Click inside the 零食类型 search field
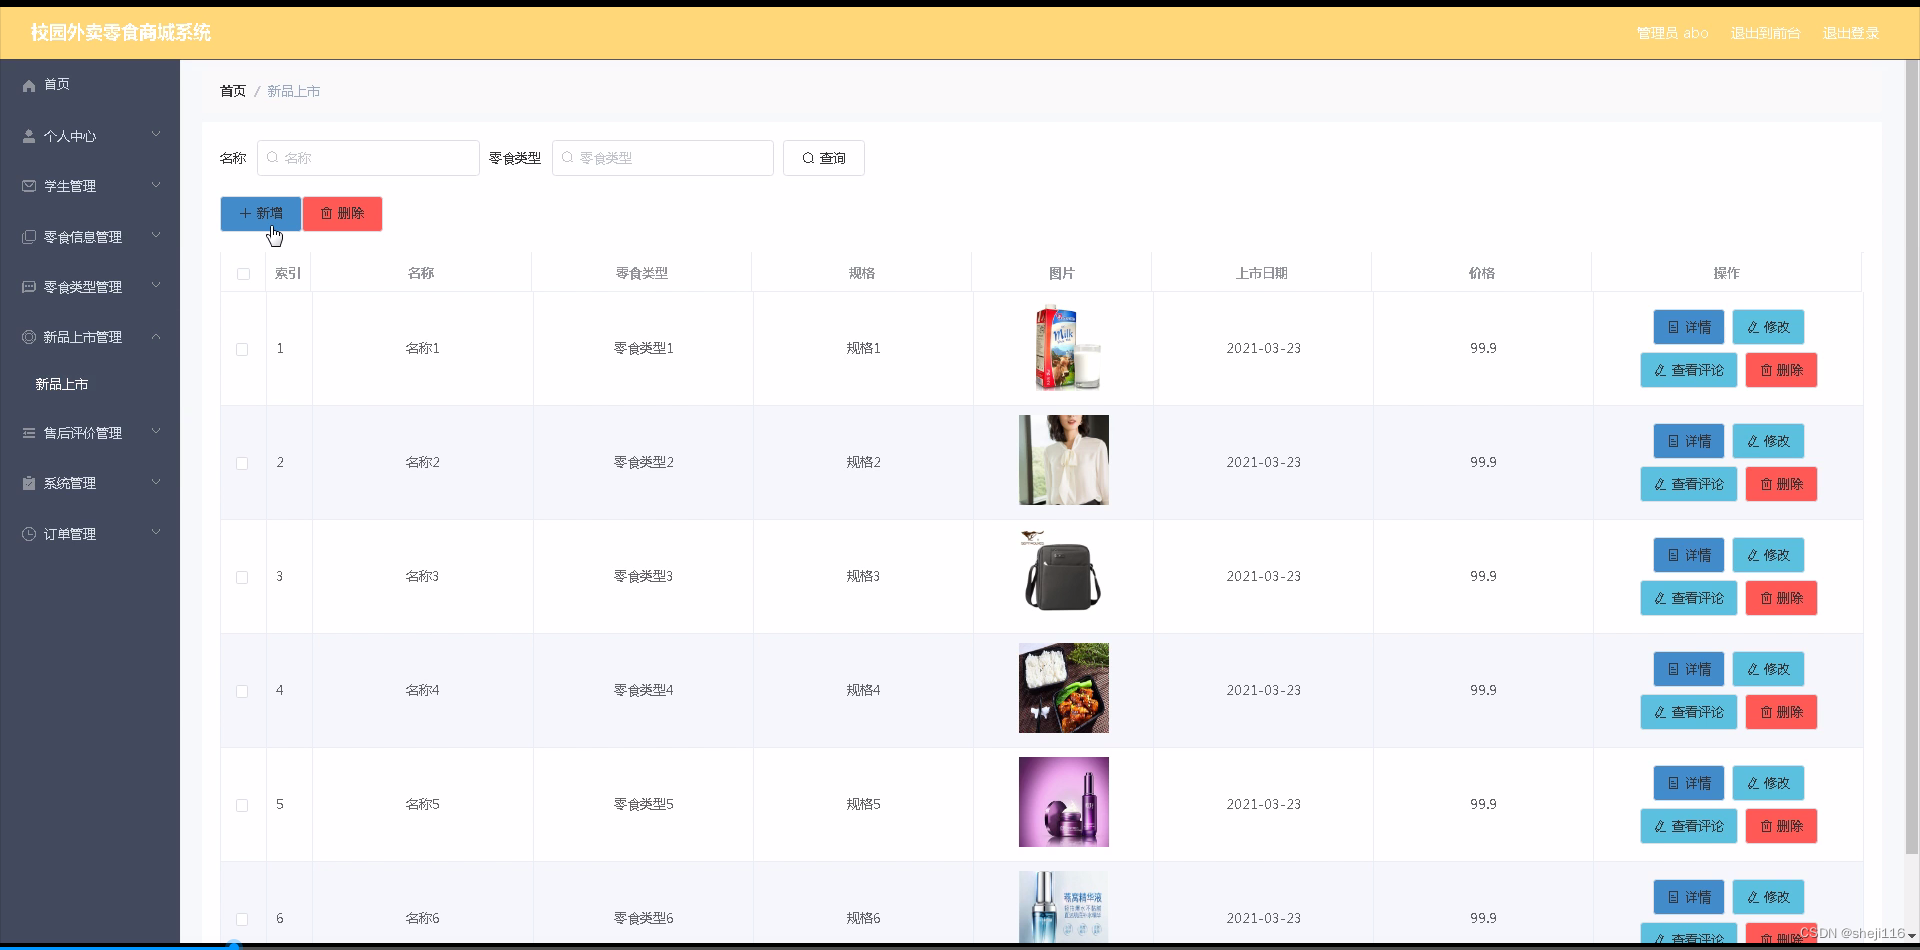Screen dimensions: 1920x950 point(663,158)
